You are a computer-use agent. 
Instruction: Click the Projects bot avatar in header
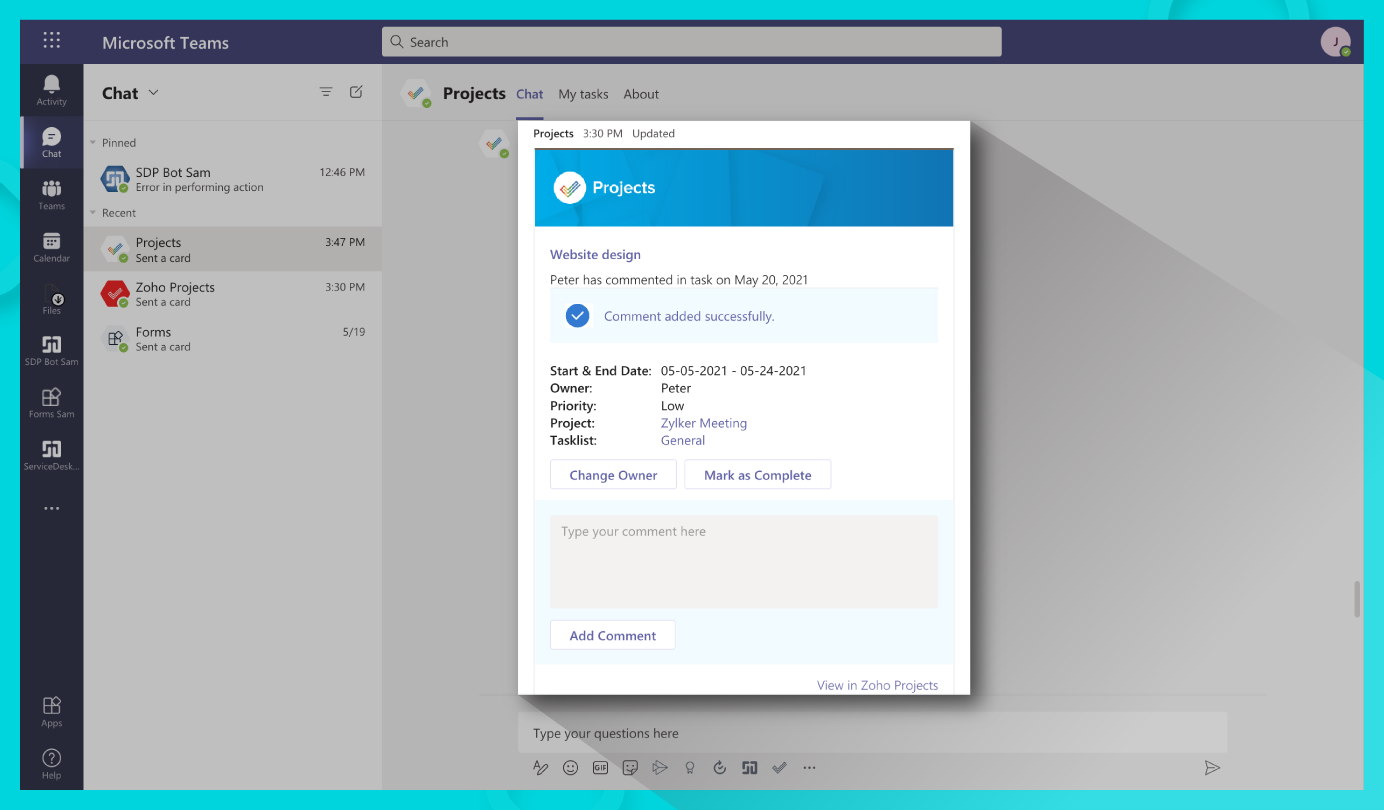[415, 94]
